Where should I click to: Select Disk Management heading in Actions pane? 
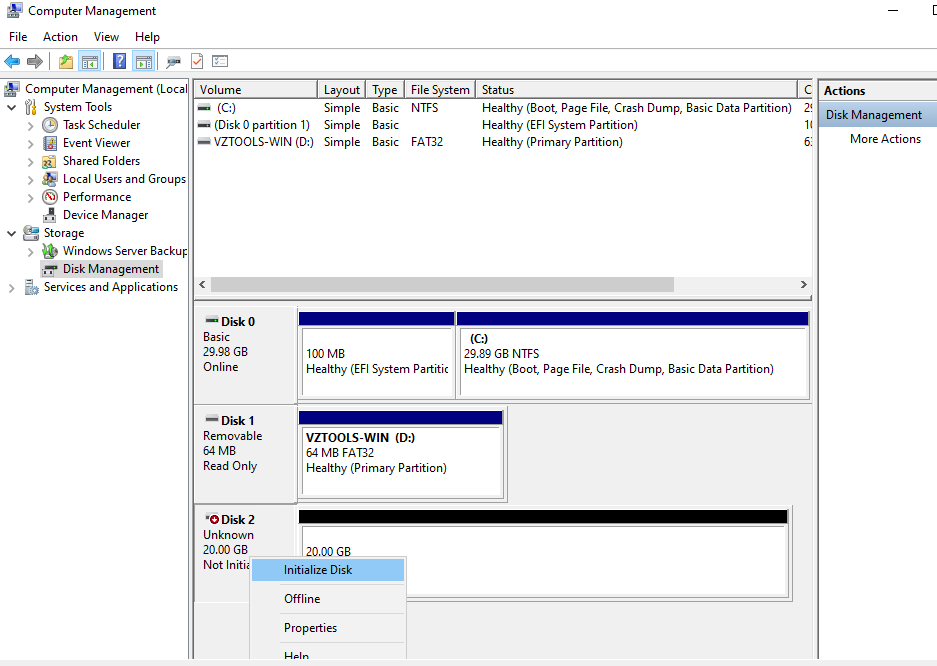[877, 115]
